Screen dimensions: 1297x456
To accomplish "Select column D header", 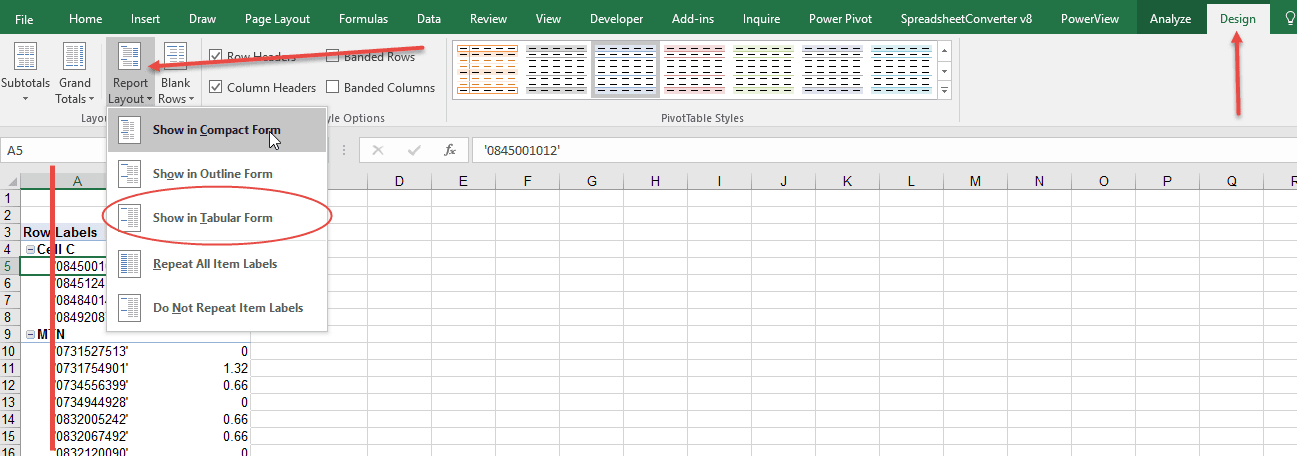I will point(399,181).
